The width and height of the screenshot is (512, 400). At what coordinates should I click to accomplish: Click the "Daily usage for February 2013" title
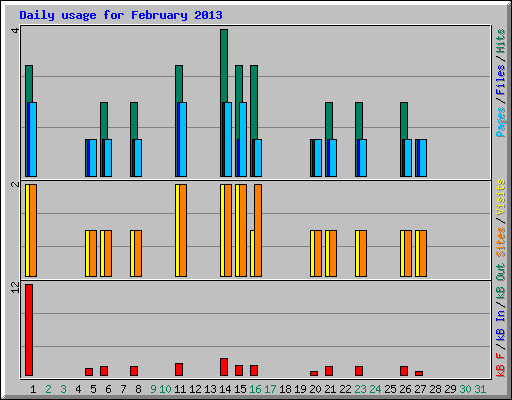click(121, 16)
